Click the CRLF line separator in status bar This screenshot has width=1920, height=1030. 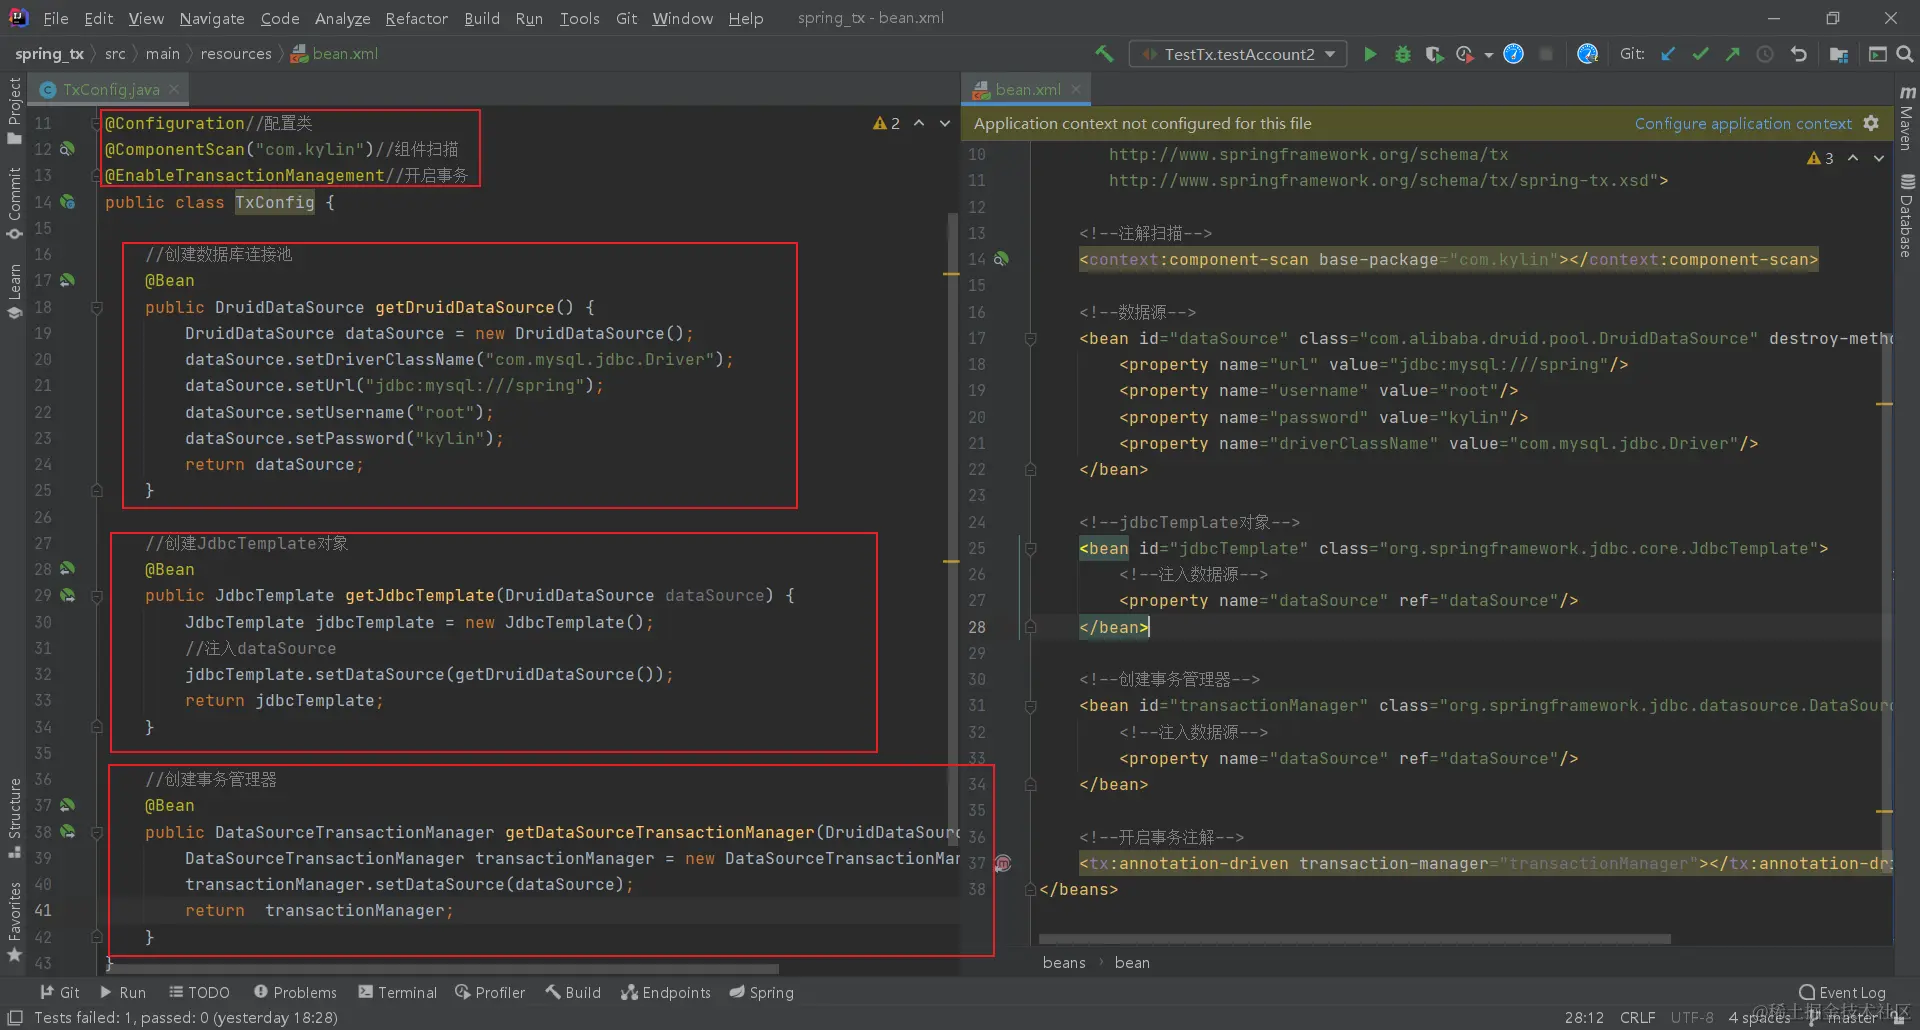point(1637,1017)
